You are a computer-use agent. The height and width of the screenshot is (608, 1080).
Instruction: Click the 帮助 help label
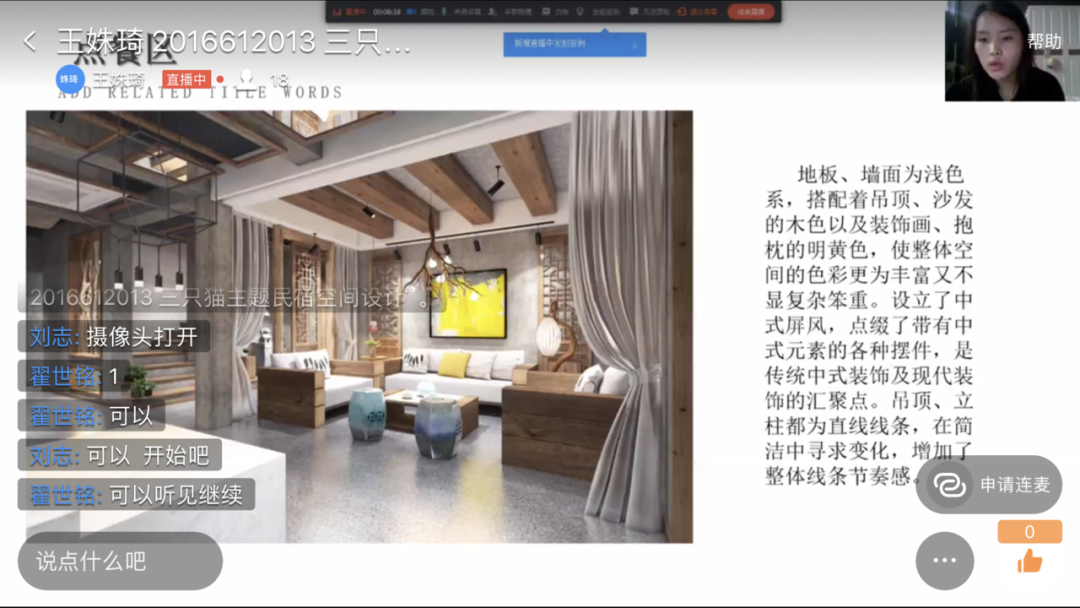(x=1043, y=41)
